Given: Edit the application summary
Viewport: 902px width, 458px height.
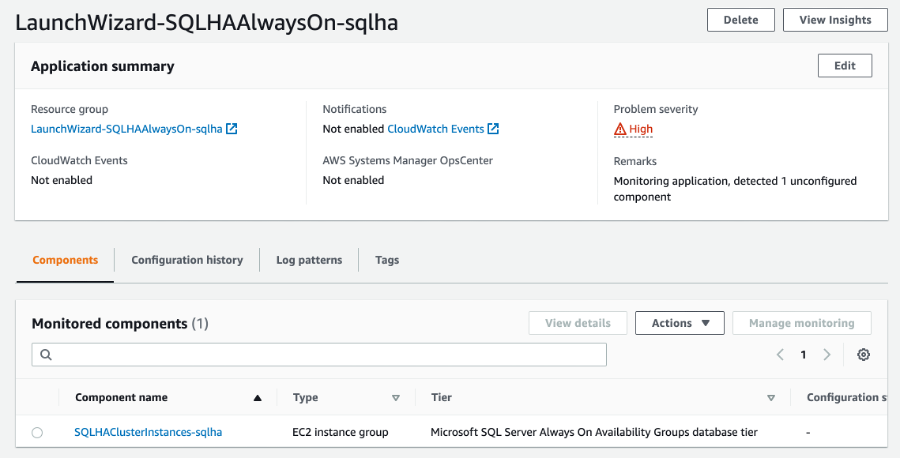Looking at the screenshot, I should click(844, 66).
